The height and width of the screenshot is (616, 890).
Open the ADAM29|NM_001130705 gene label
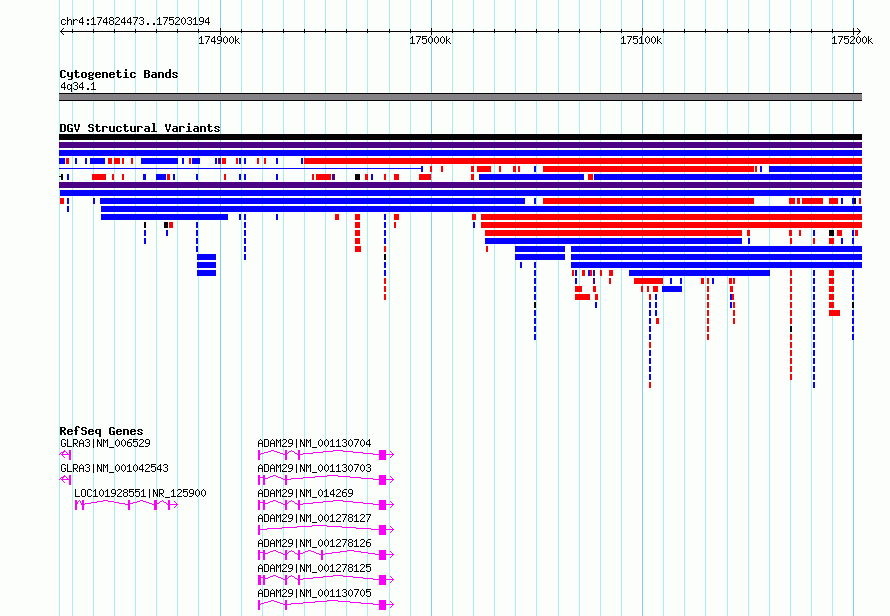coord(314,593)
